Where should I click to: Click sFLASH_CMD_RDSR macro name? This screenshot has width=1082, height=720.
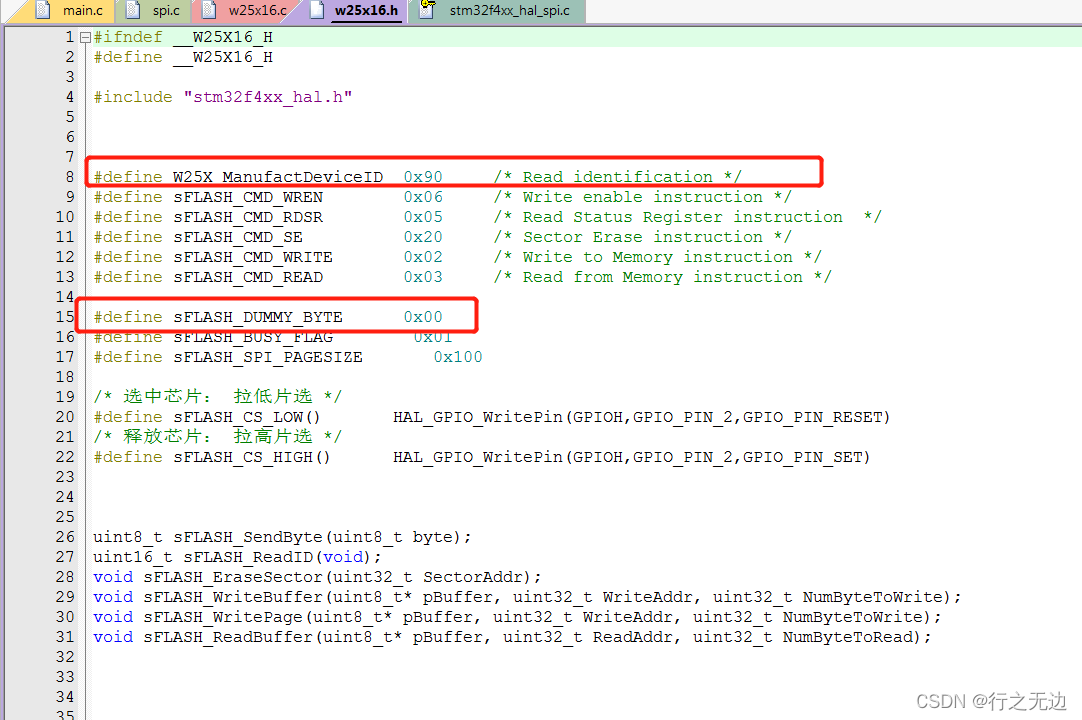point(248,217)
